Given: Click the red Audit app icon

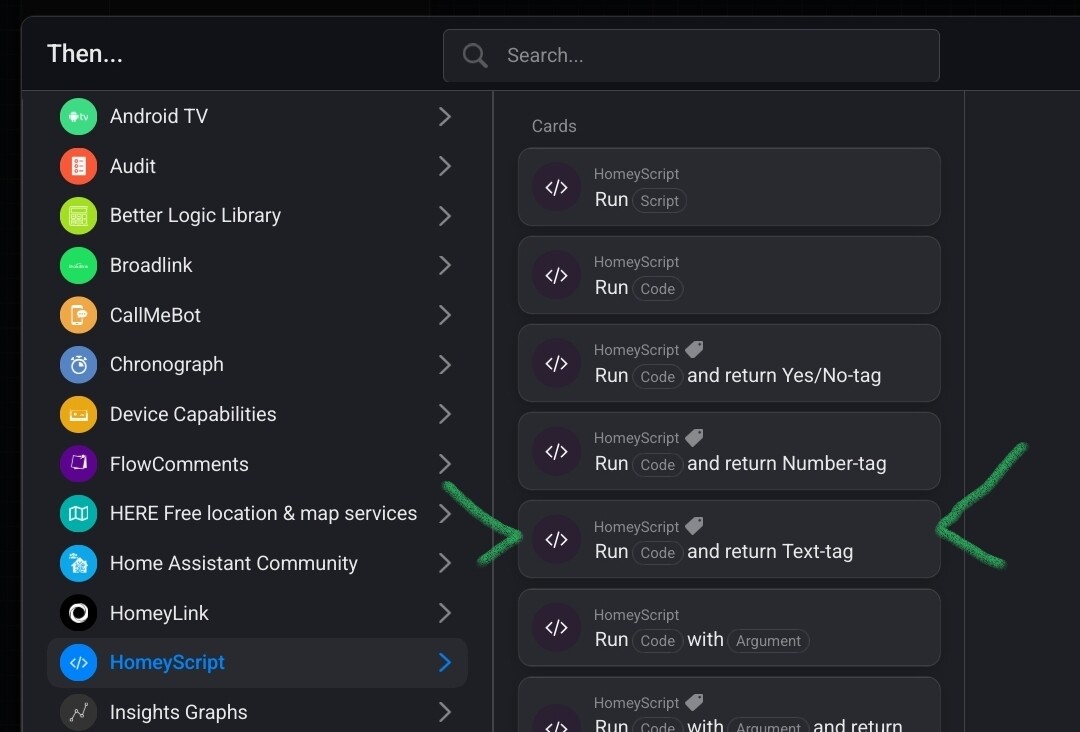Looking at the screenshot, I should tap(78, 166).
